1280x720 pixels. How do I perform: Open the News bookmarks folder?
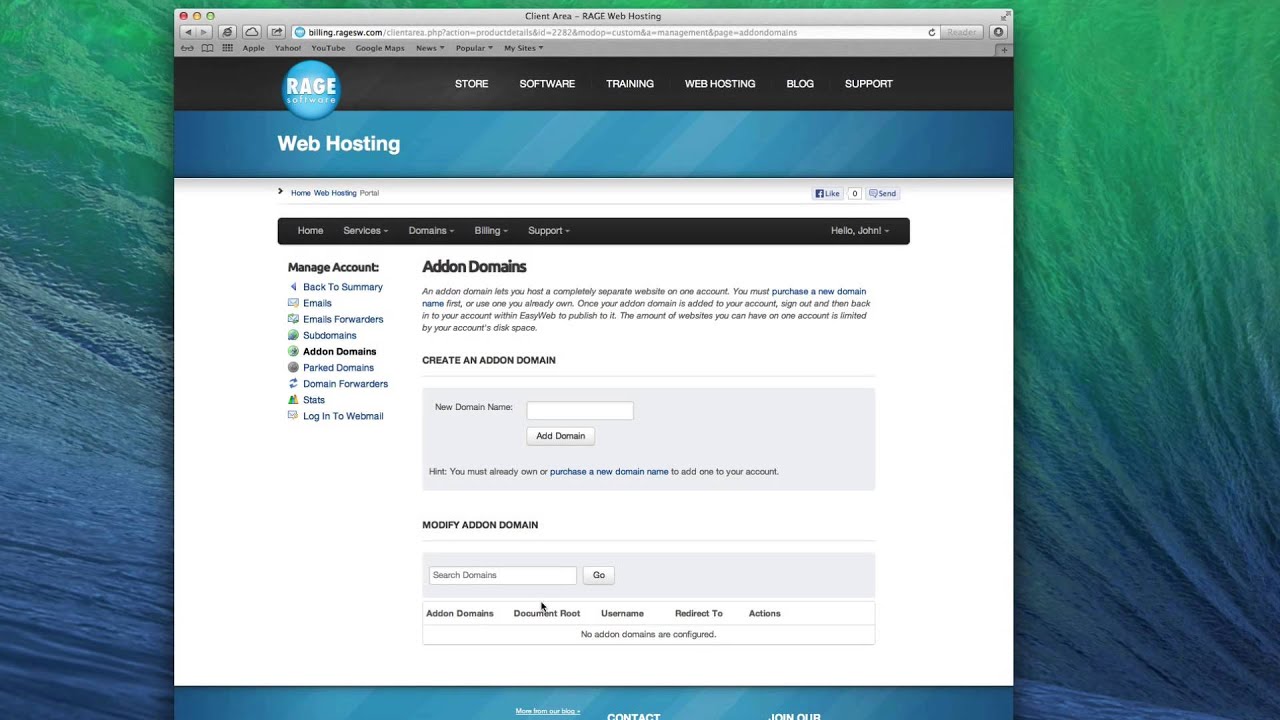(429, 48)
